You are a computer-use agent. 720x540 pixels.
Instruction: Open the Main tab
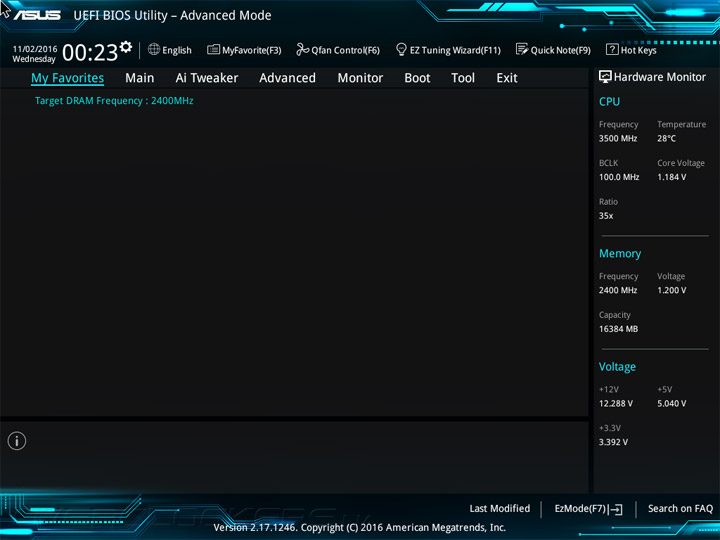(140, 78)
